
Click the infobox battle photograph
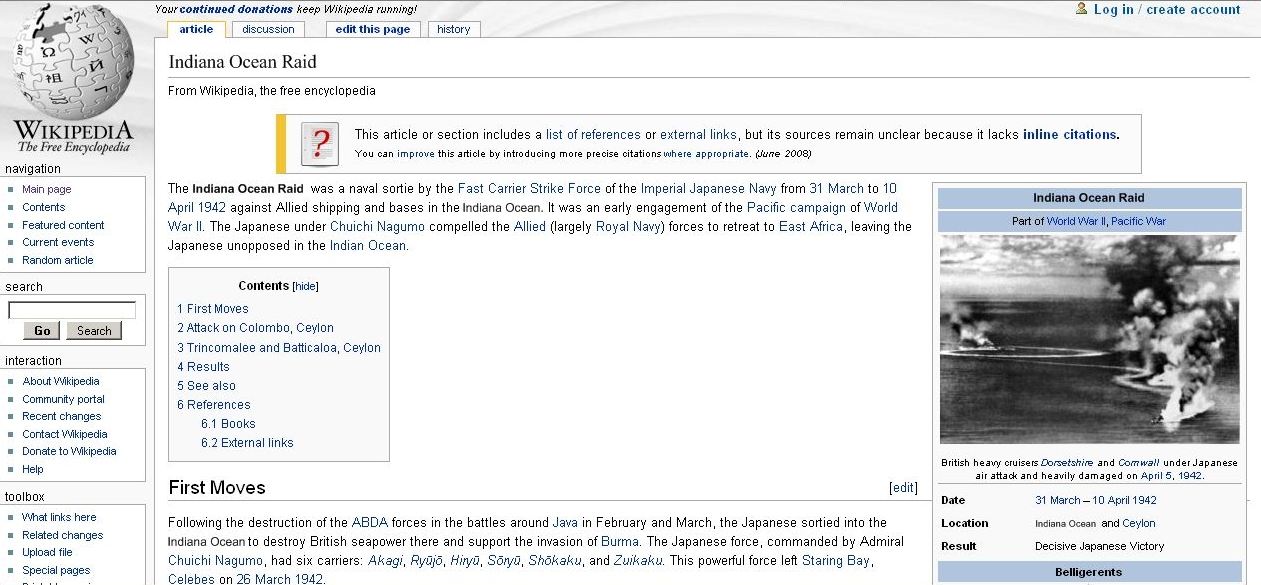1090,338
